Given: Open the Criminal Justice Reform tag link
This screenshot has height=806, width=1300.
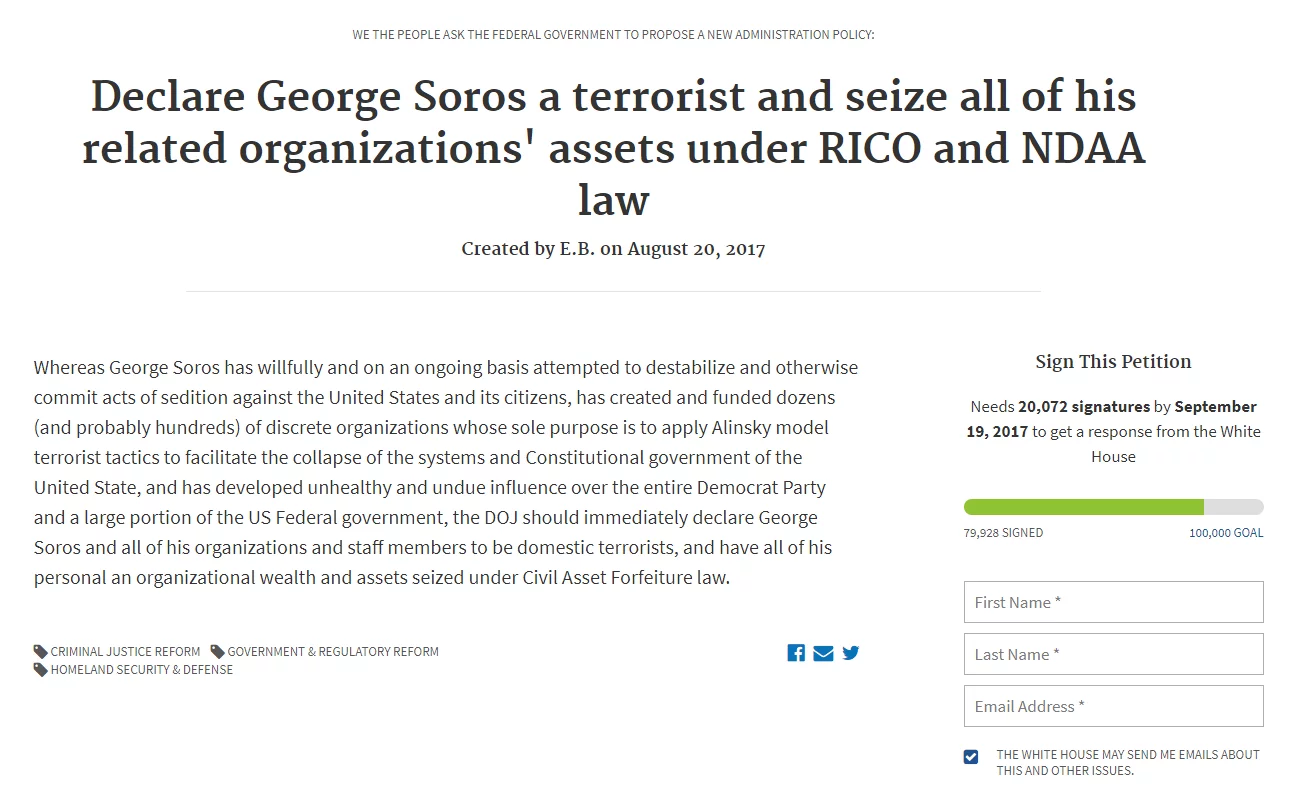Looking at the screenshot, I should pyautogui.click(x=125, y=652).
